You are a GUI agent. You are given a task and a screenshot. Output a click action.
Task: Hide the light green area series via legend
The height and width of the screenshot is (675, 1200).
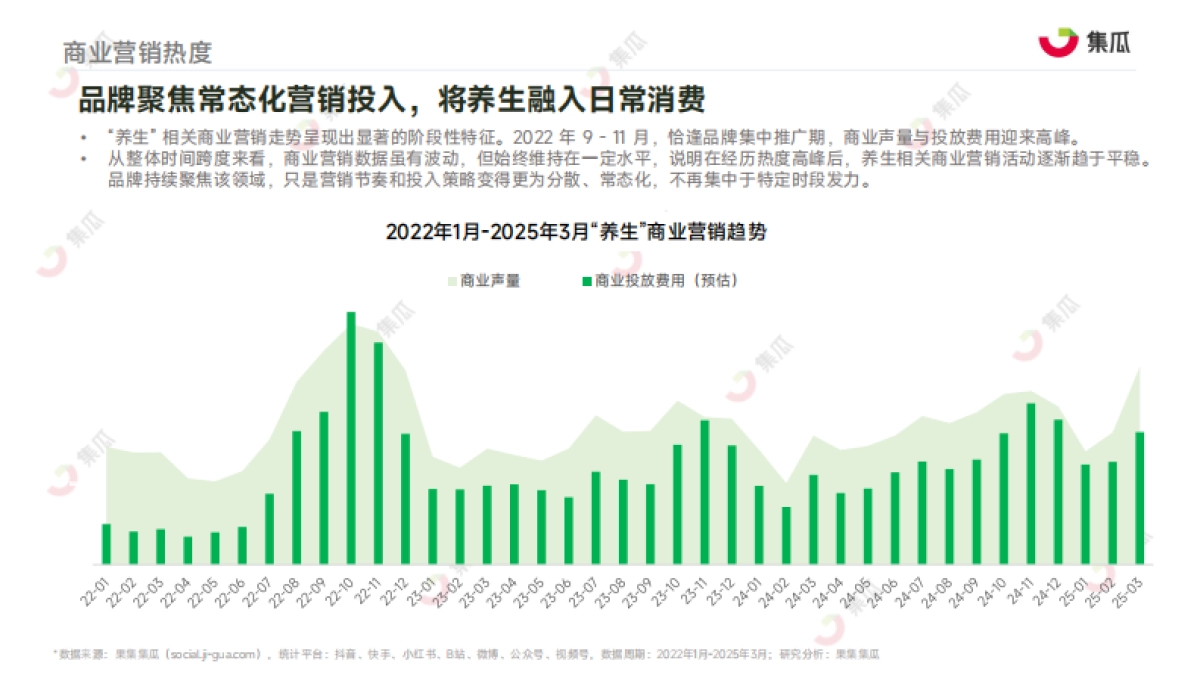point(453,281)
